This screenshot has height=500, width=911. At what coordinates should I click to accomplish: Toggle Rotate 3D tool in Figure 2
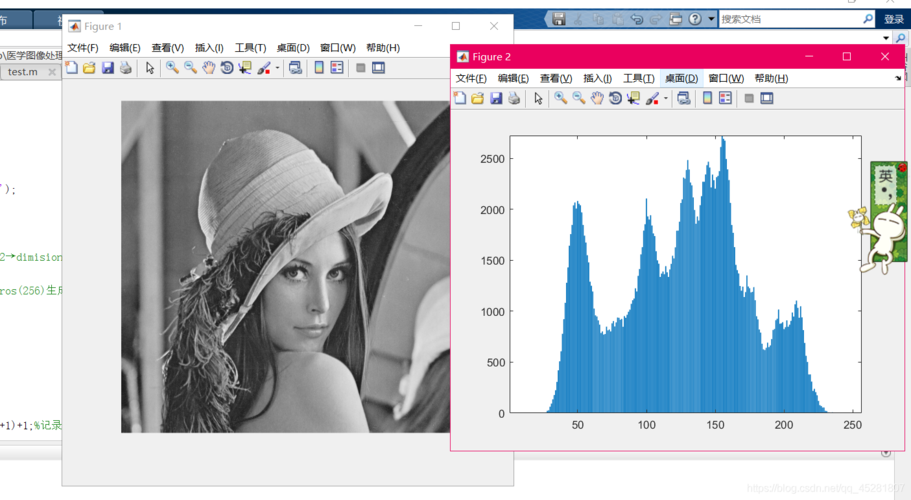[x=615, y=98]
